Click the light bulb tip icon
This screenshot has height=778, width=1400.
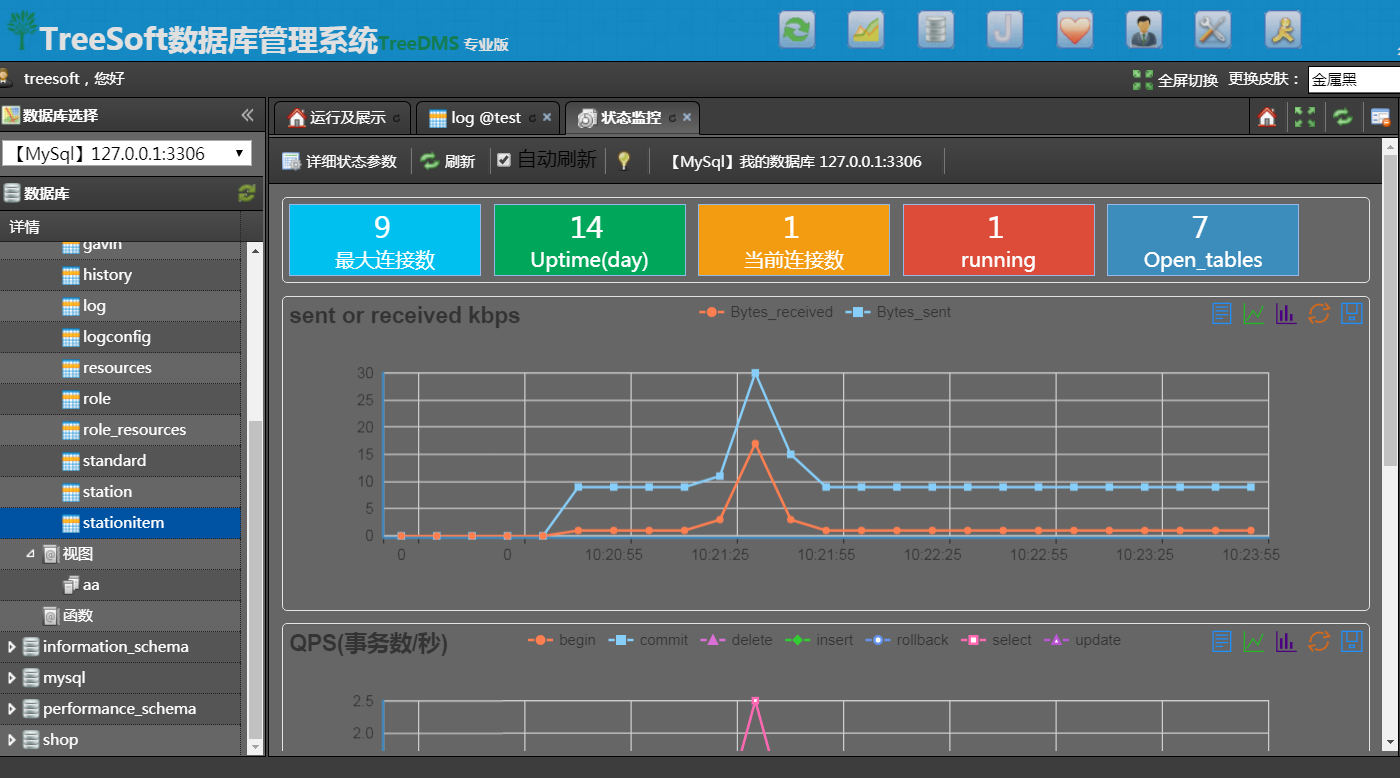624,161
